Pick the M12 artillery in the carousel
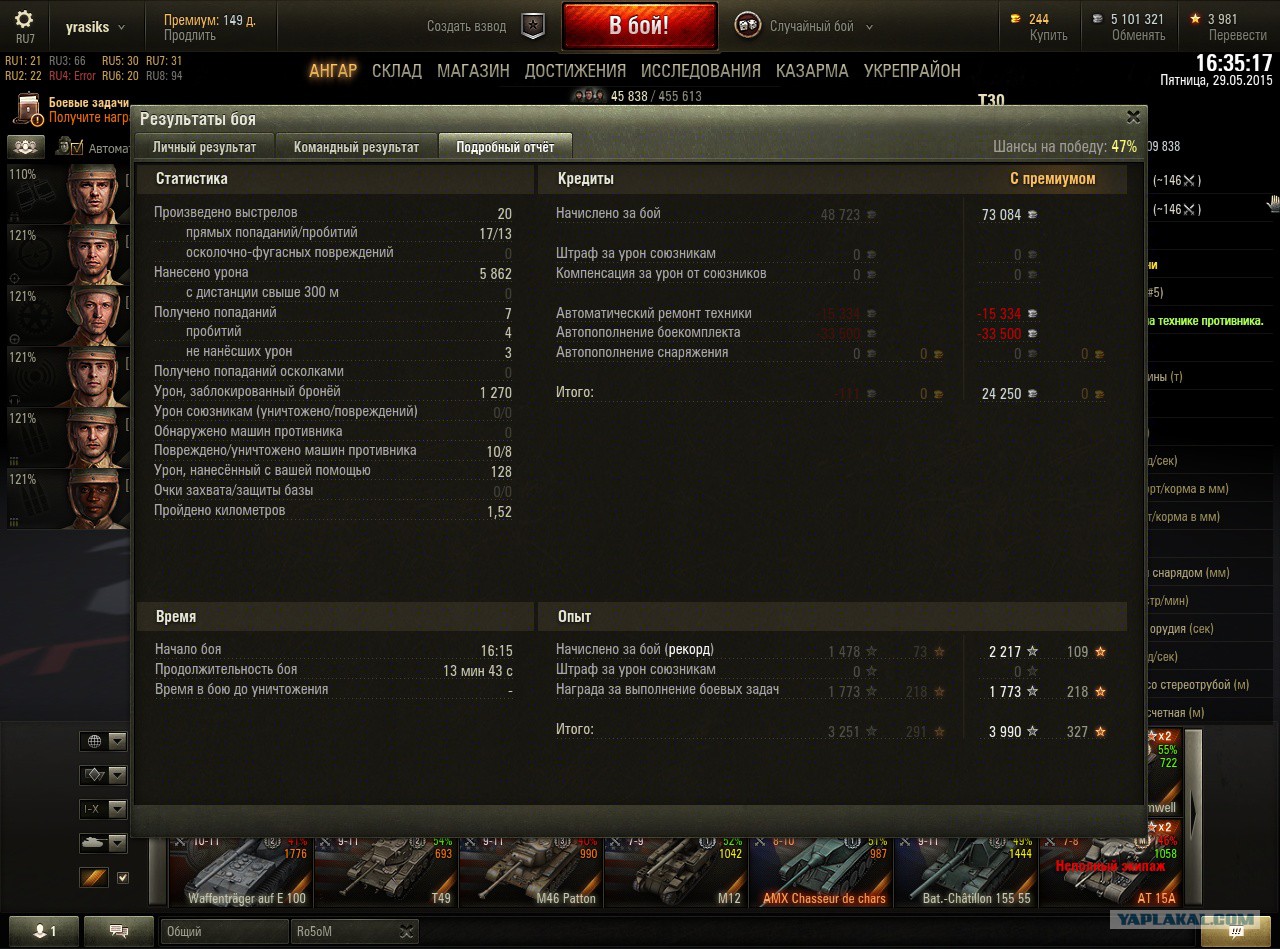 [x=674, y=870]
